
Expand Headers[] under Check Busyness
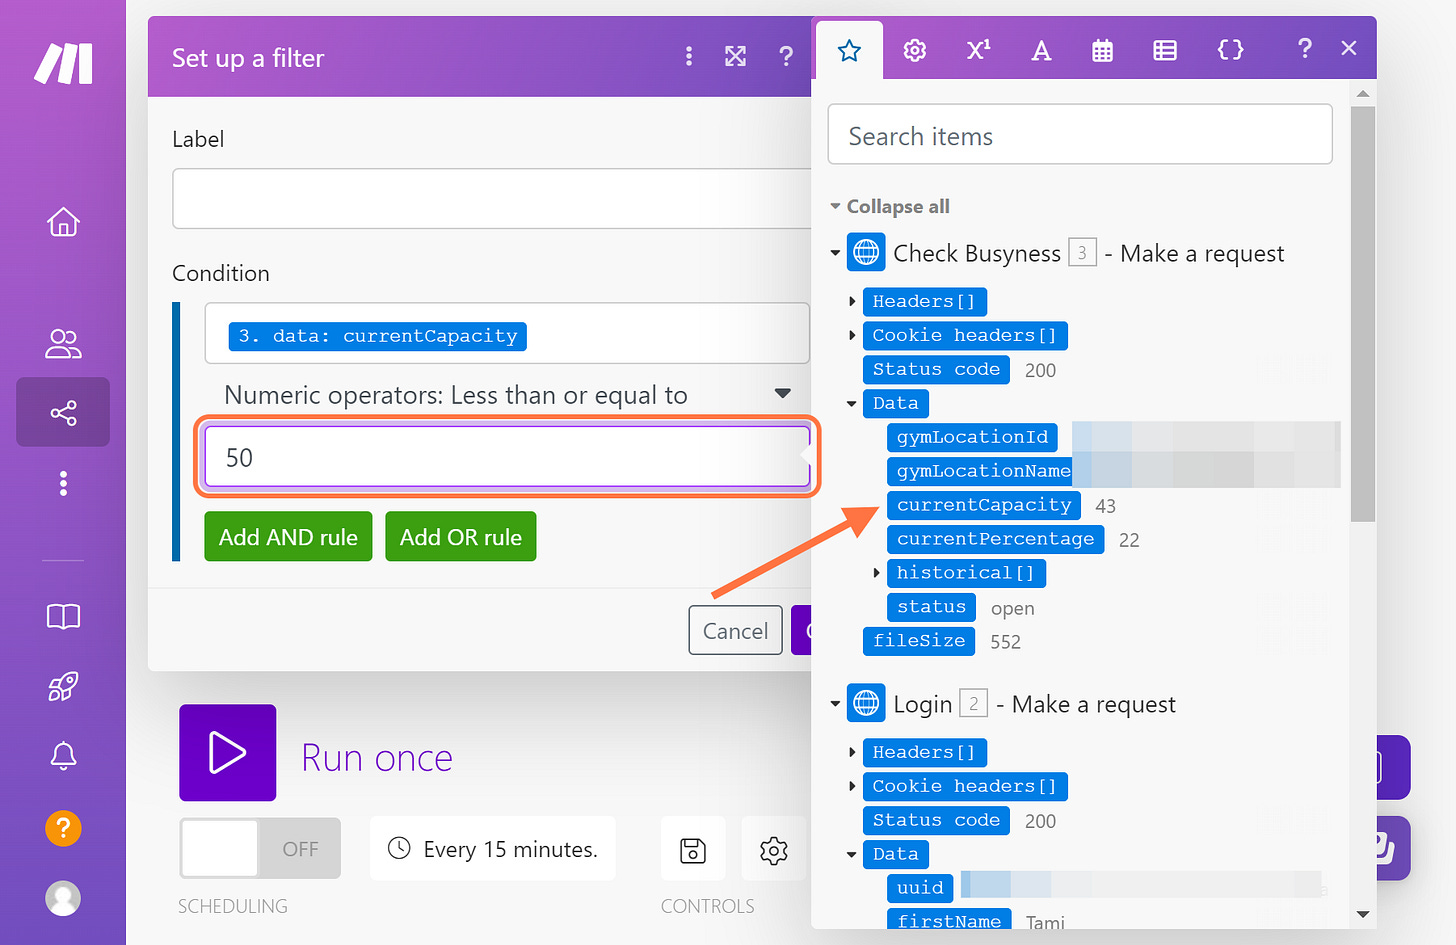click(x=852, y=301)
